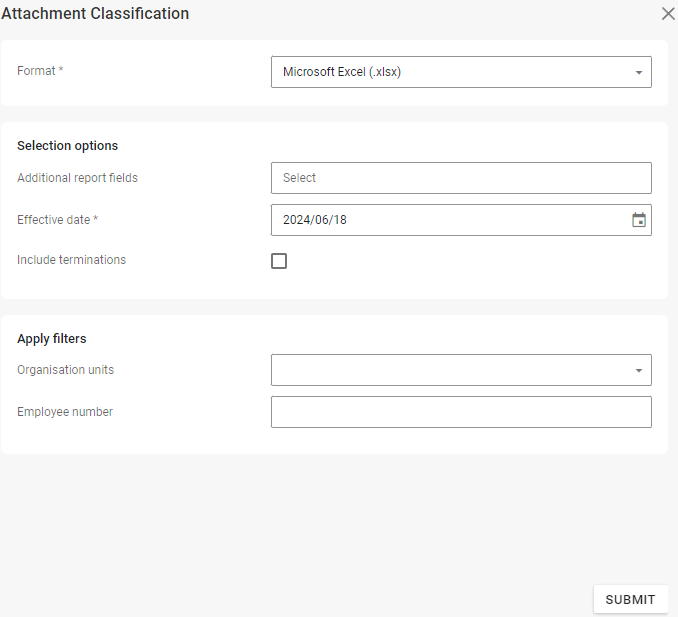Click the Effective date label
Viewport: 678px width, 617px height.
point(57,220)
